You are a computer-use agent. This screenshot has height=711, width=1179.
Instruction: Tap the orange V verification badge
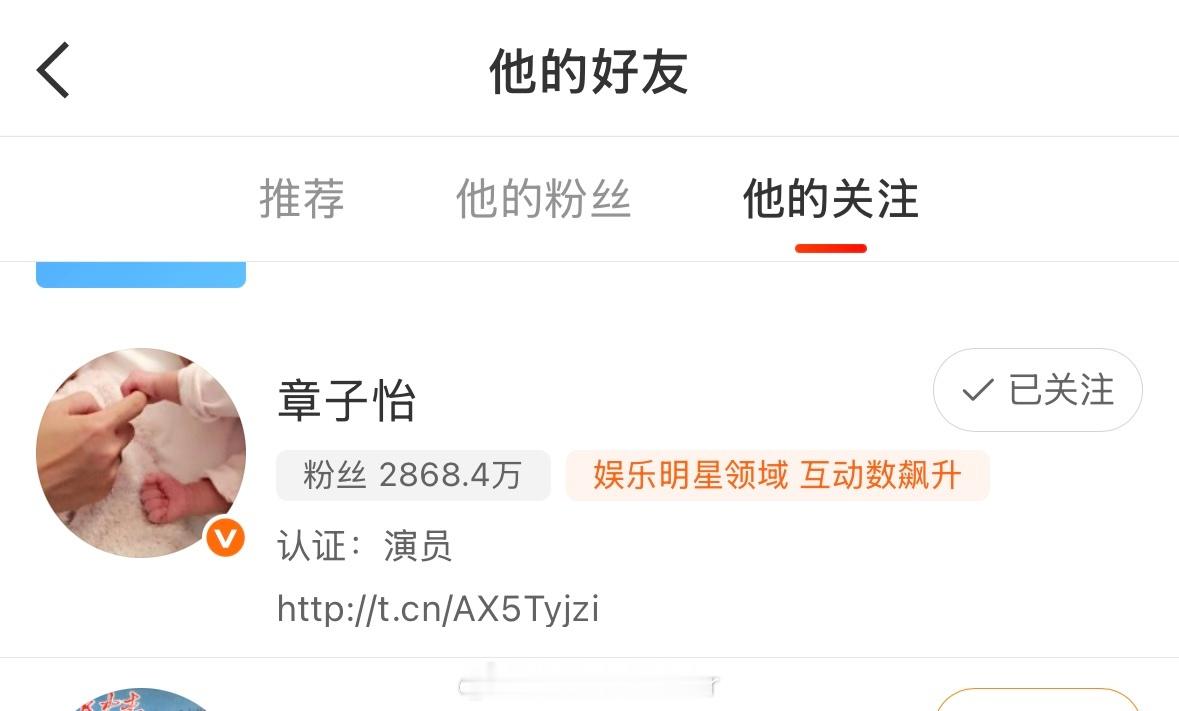pos(226,537)
